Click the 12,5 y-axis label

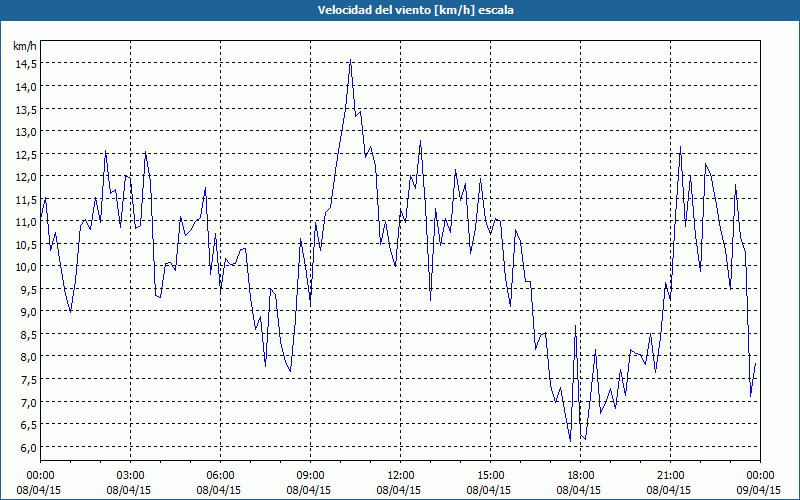26,154
